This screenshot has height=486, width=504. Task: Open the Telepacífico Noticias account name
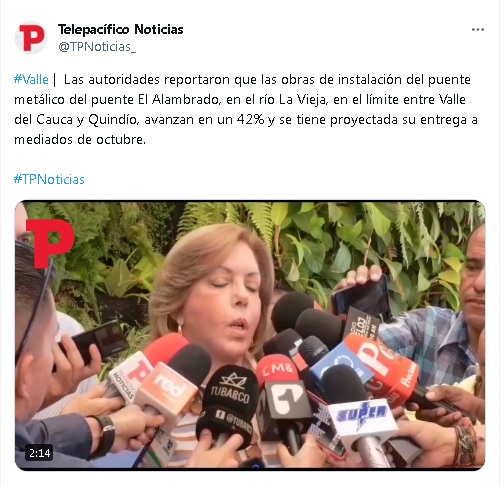point(121,29)
